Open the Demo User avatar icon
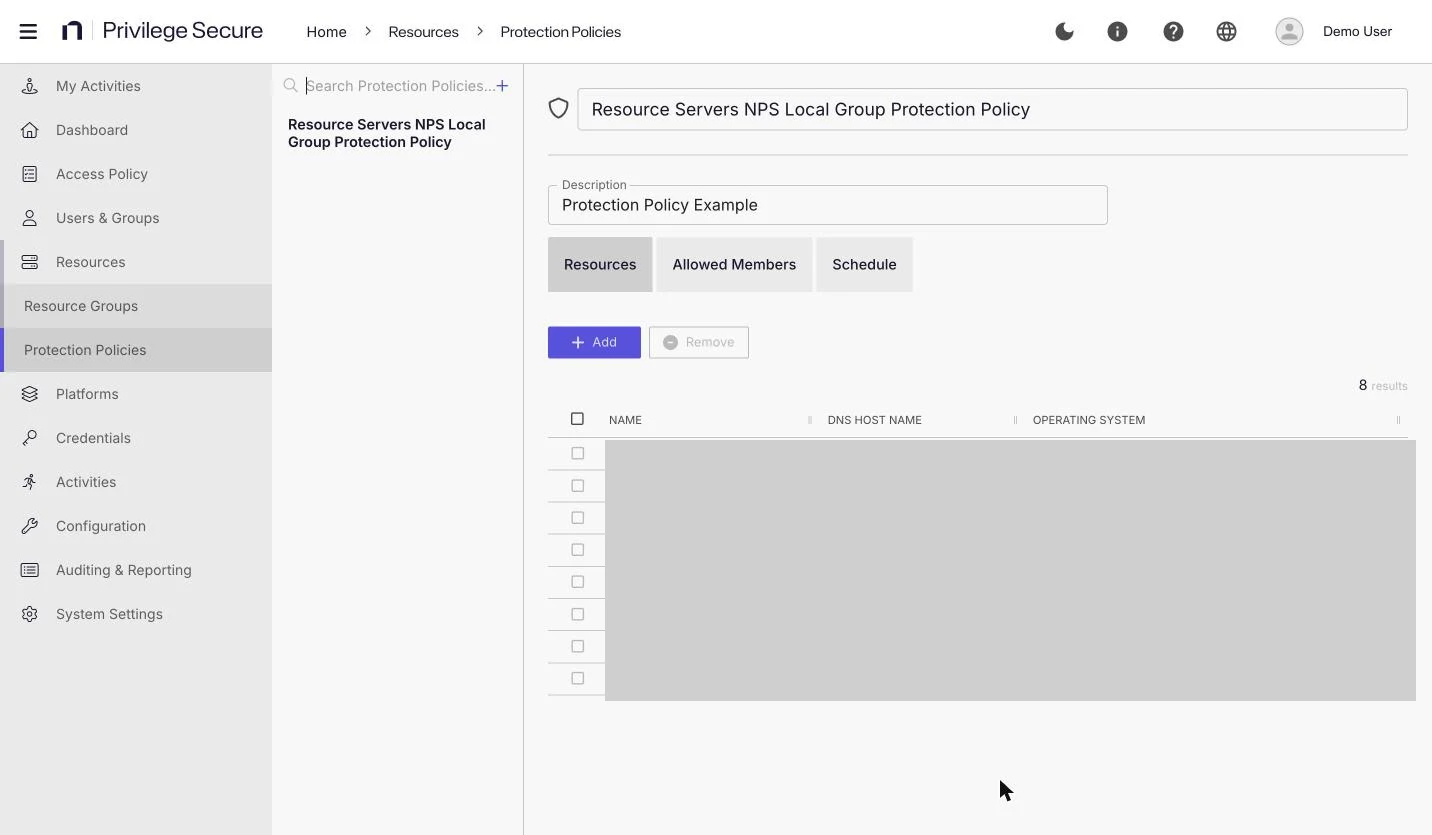The width and height of the screenshot is (1432, 835). (x=1289, y=31)
